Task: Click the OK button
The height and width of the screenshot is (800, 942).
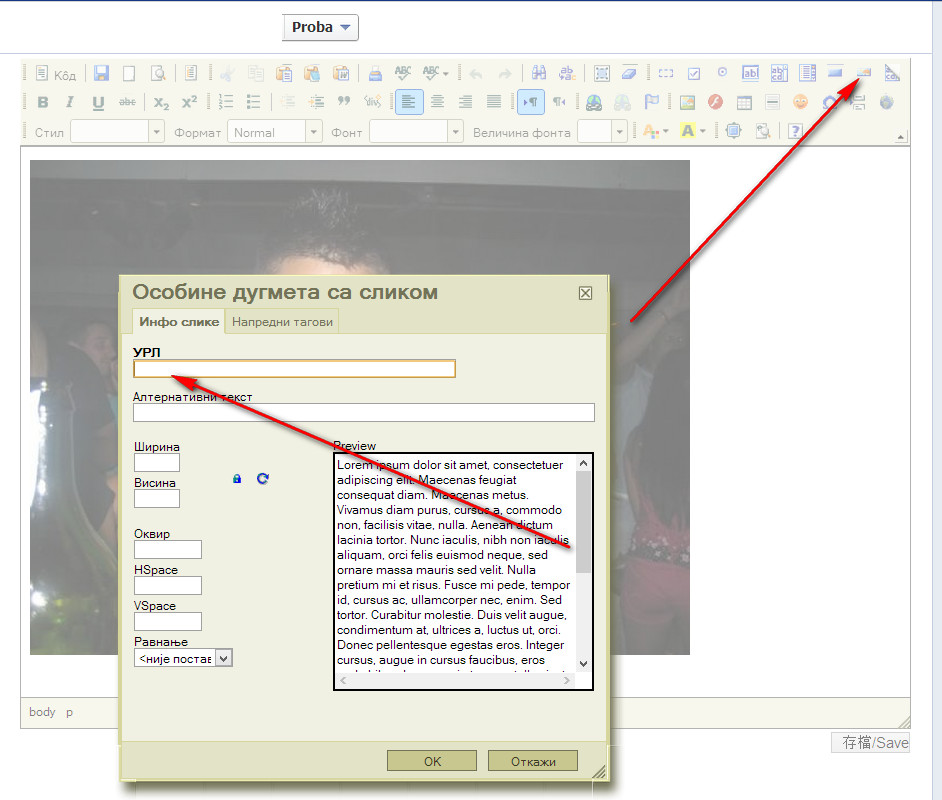Action: tap(432, 761)
